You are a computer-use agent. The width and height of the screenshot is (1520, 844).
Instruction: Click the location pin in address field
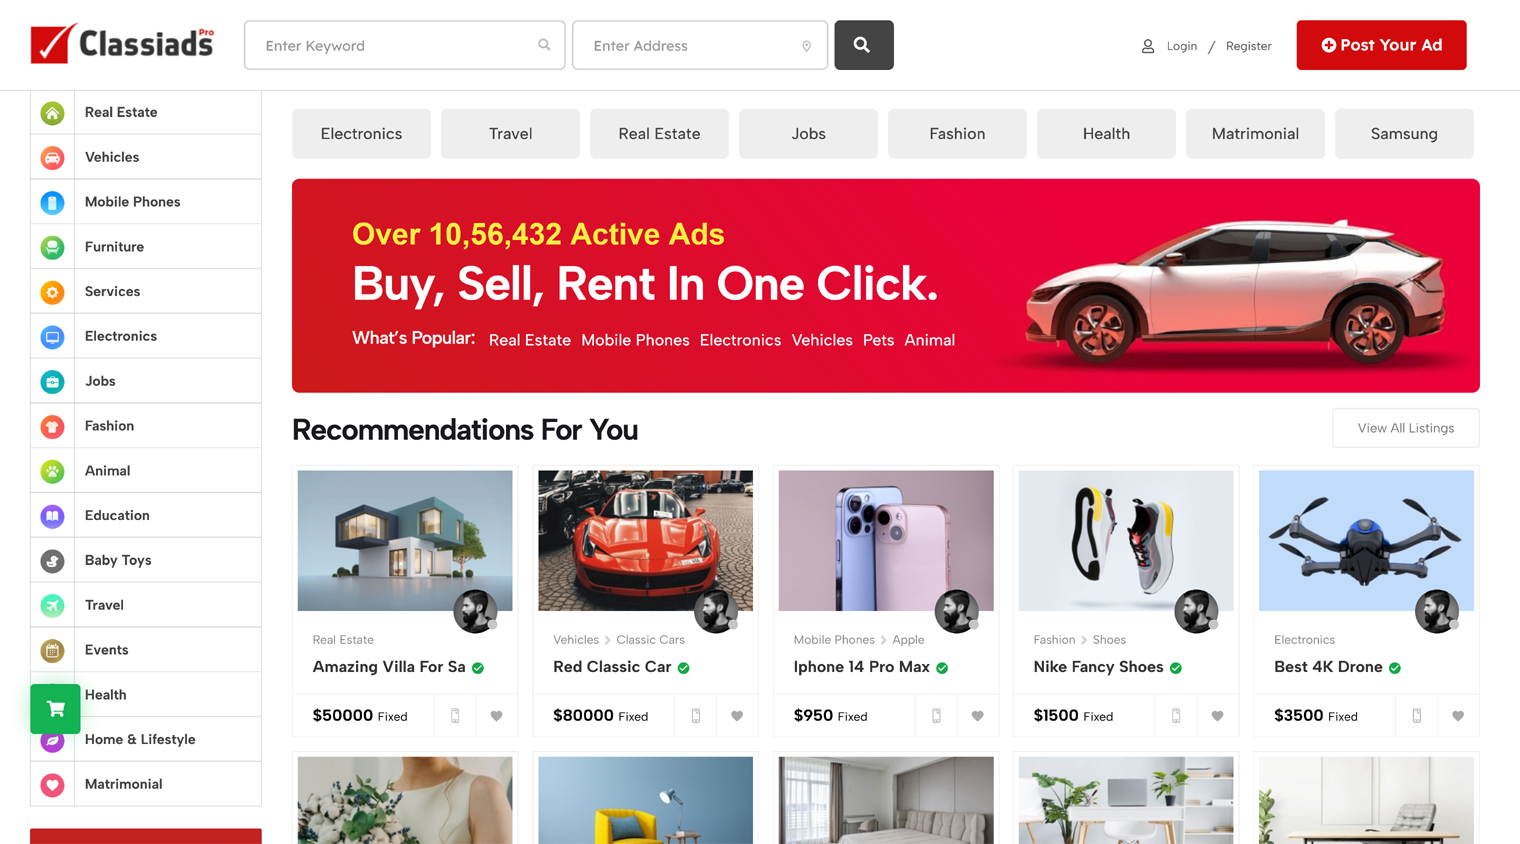coord(806,46)
